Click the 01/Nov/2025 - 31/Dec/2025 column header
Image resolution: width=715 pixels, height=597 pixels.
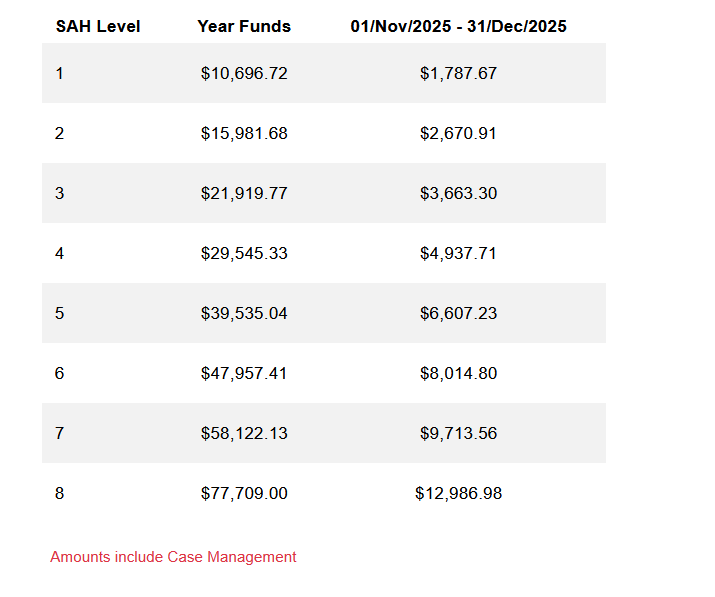tap(458, 27)
